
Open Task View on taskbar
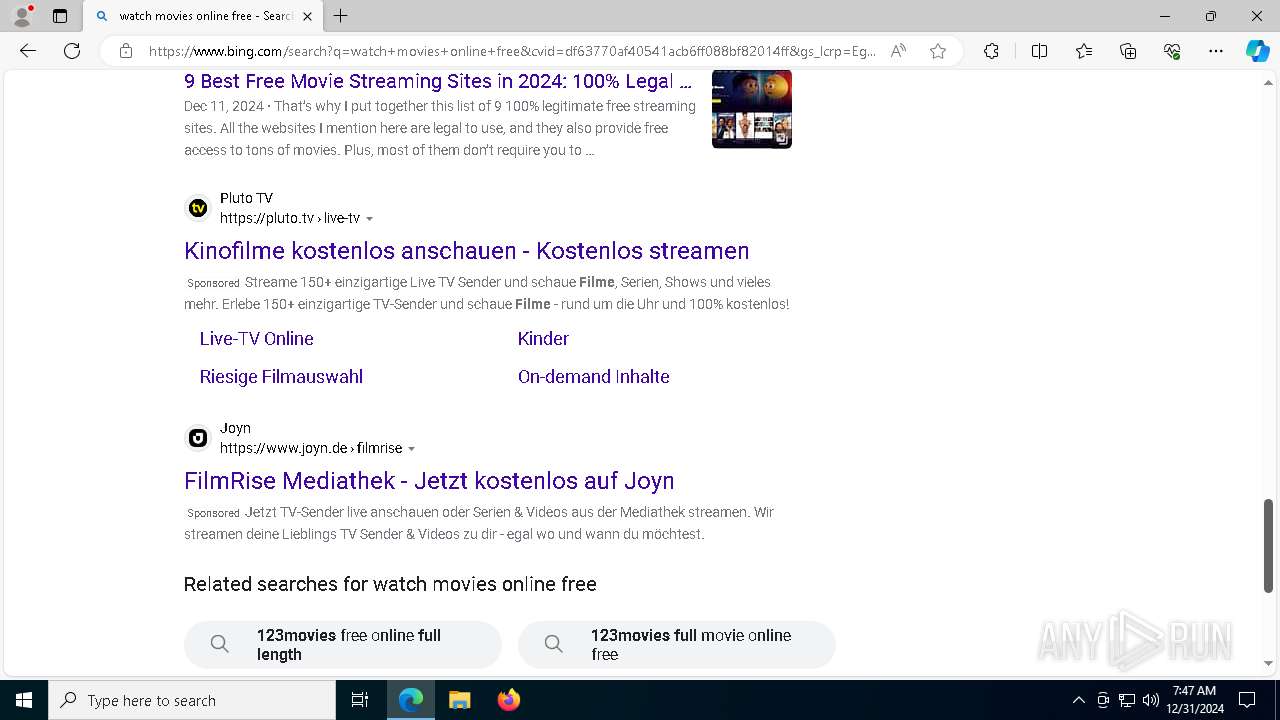click(x=360, y=700)
